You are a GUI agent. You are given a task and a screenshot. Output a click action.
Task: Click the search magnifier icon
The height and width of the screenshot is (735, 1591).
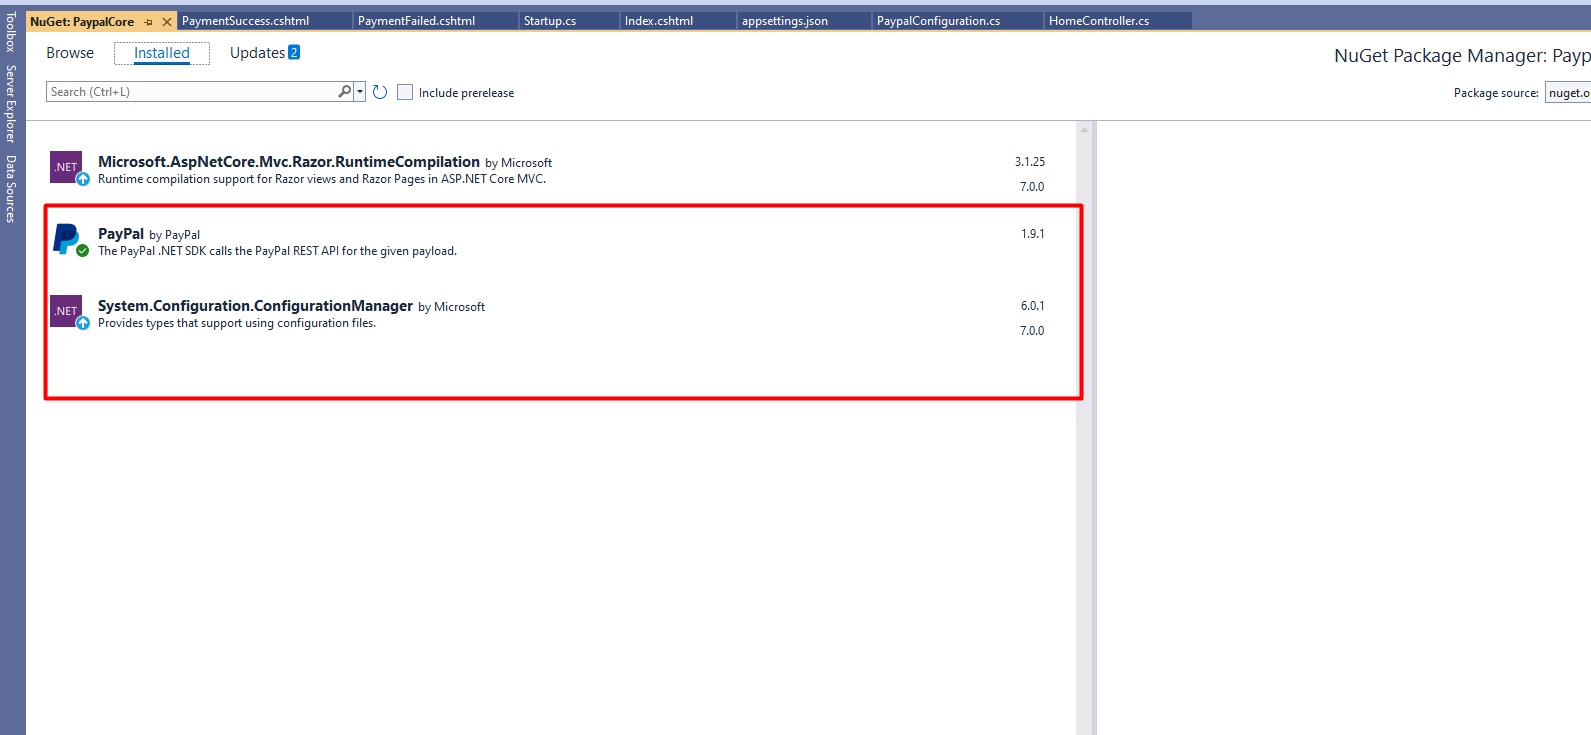[345, 91]
